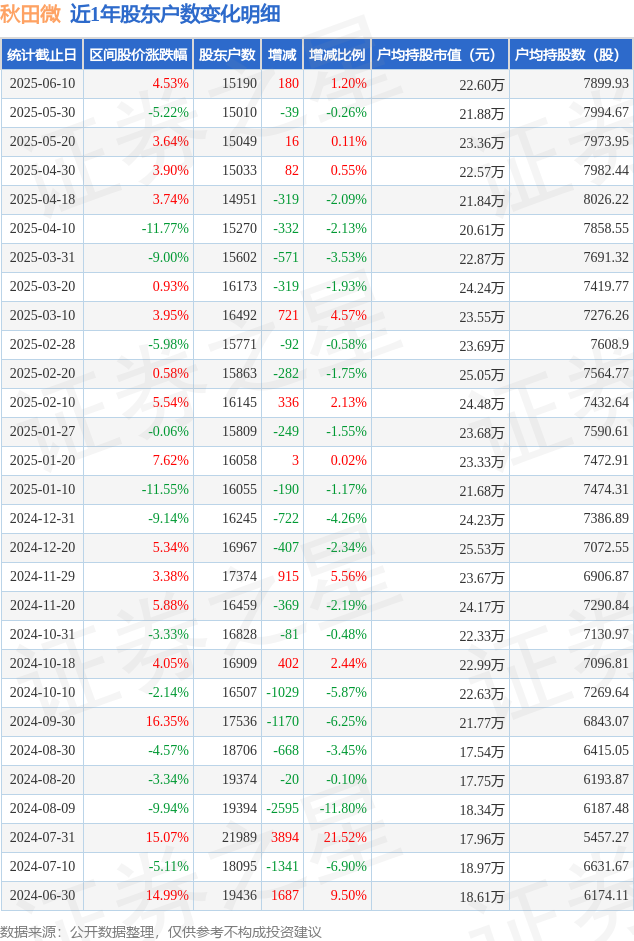This screenshot has width=634, height=941.
Task: Click the 近1年股东户数变化明细 title text
Action: tap(175, 14)
